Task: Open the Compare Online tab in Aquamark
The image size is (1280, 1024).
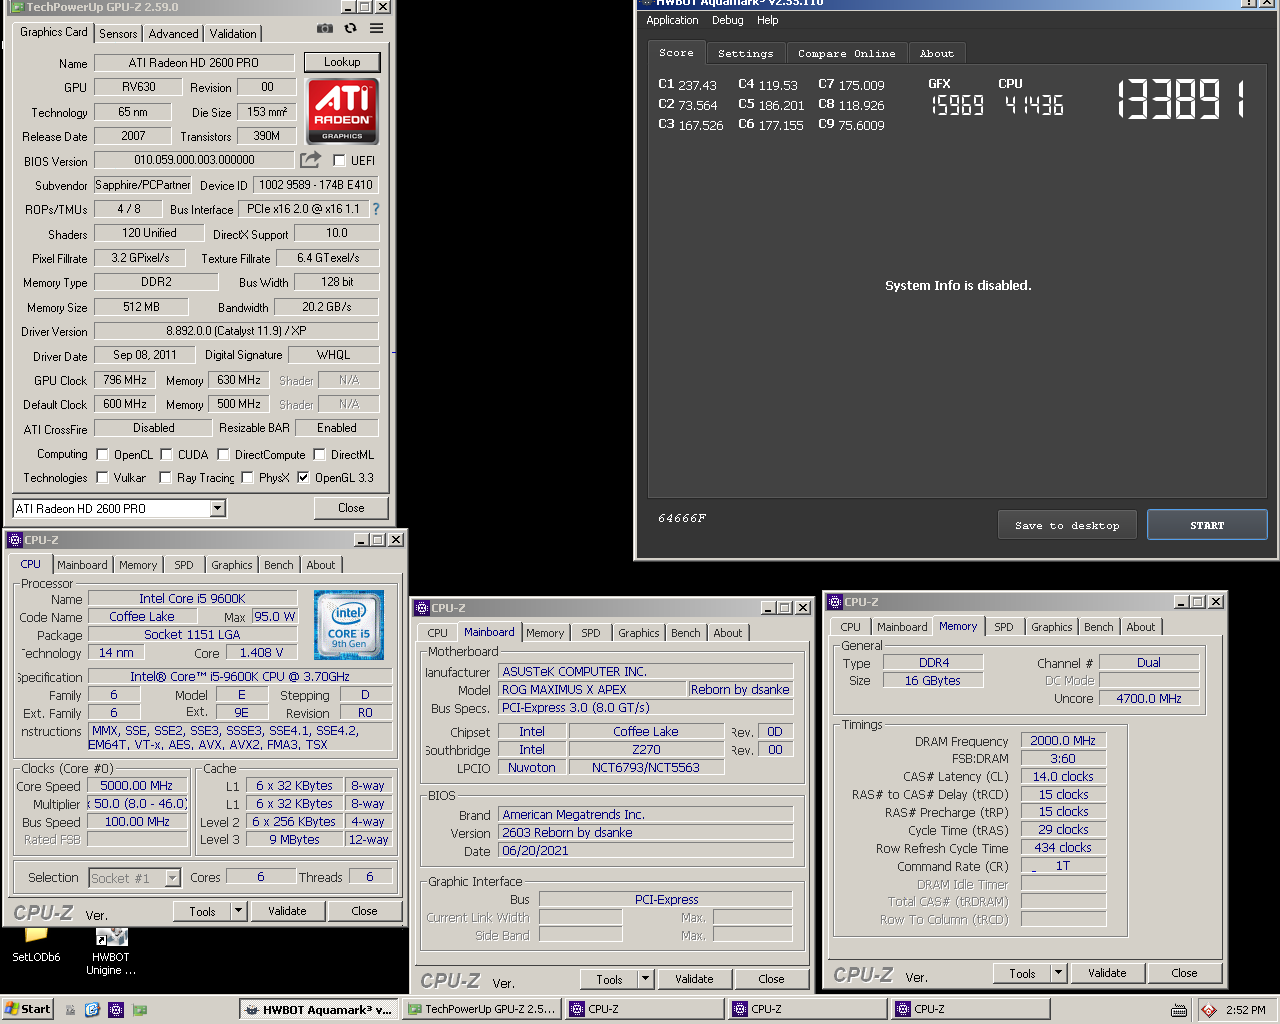Action: [x=847, y=54]
